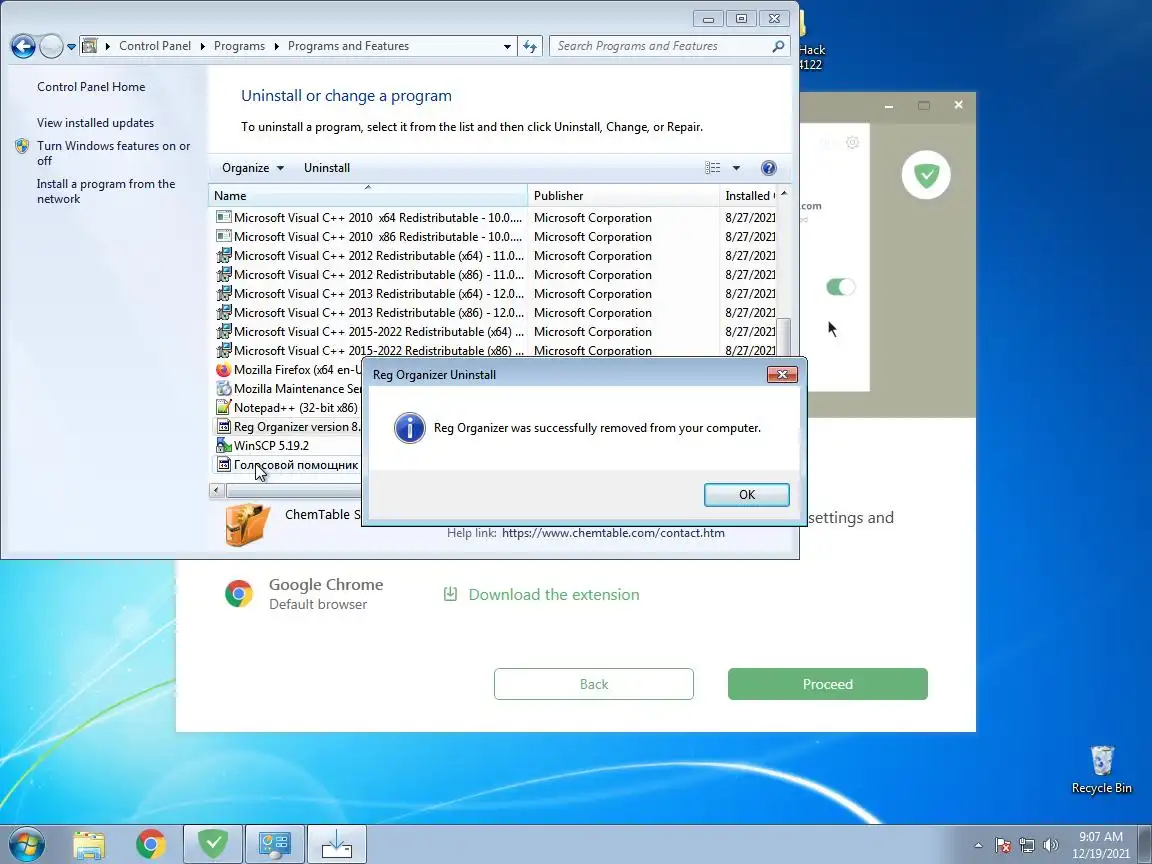
Task: Click Download the extension link
Action: point(542,594)
